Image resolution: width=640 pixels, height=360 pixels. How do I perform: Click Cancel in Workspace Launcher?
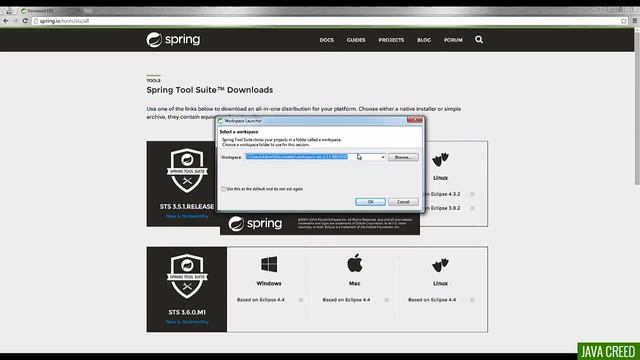403,202
